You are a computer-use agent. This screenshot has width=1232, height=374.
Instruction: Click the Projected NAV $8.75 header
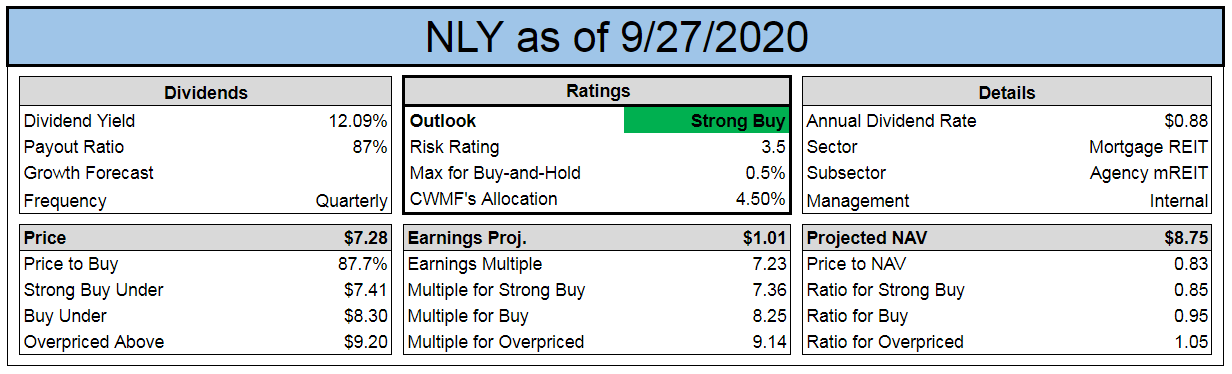(x=1007, y=239)
